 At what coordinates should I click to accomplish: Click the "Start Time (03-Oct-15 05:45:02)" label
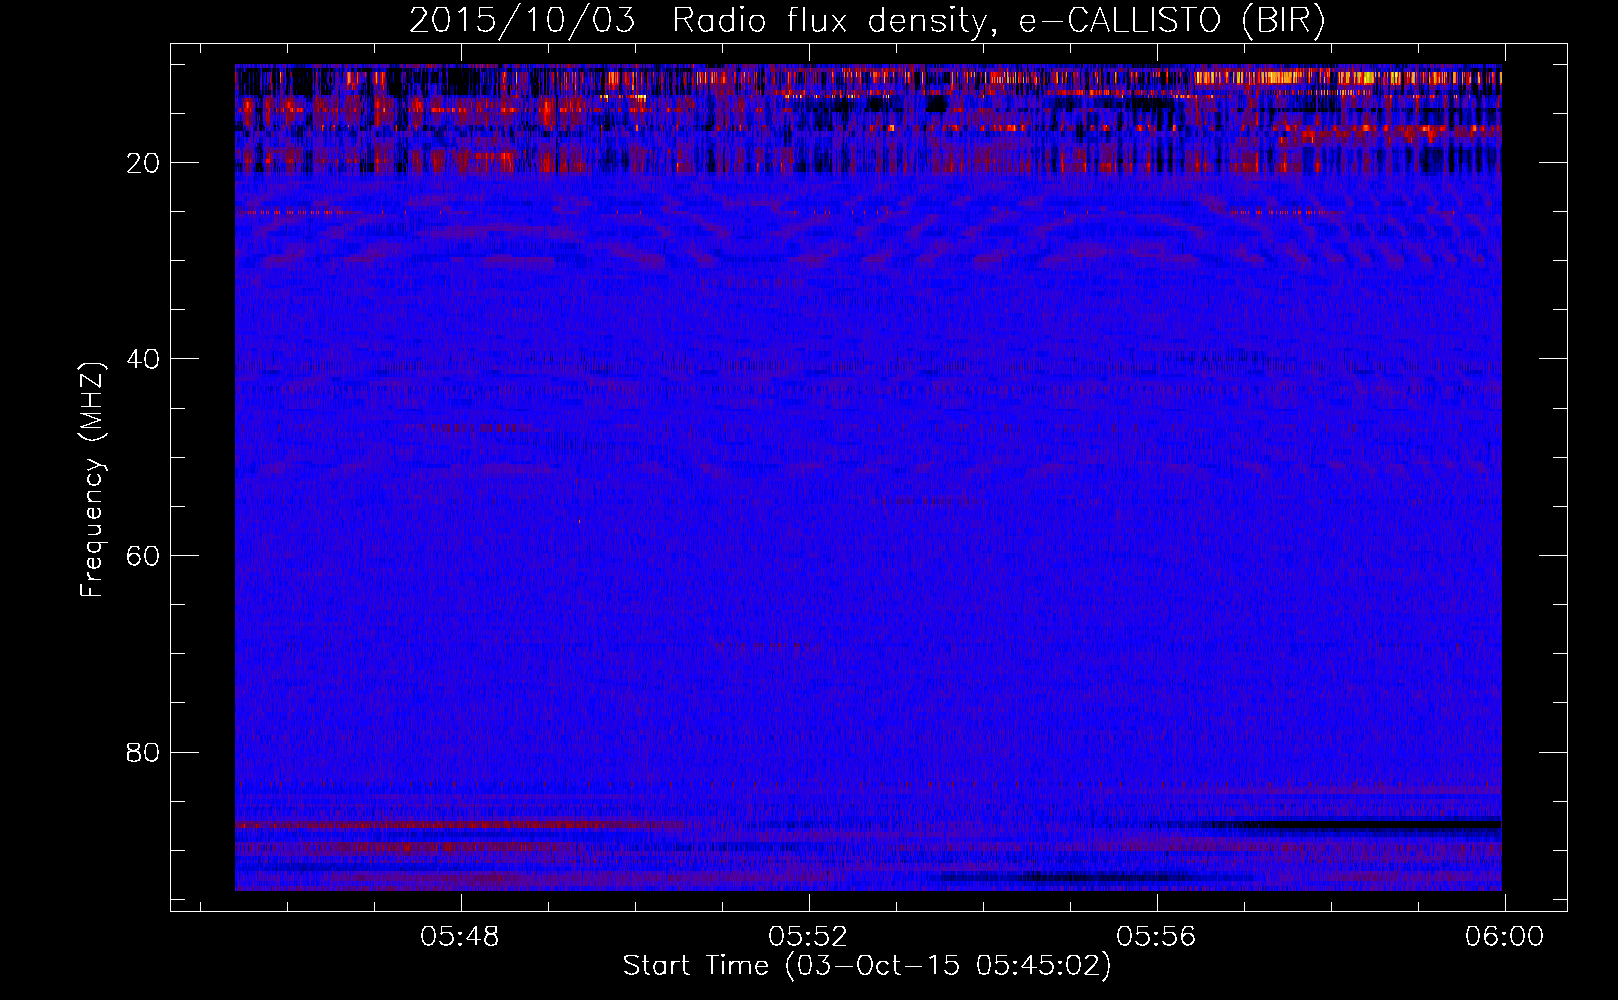(x=867, y=966)
